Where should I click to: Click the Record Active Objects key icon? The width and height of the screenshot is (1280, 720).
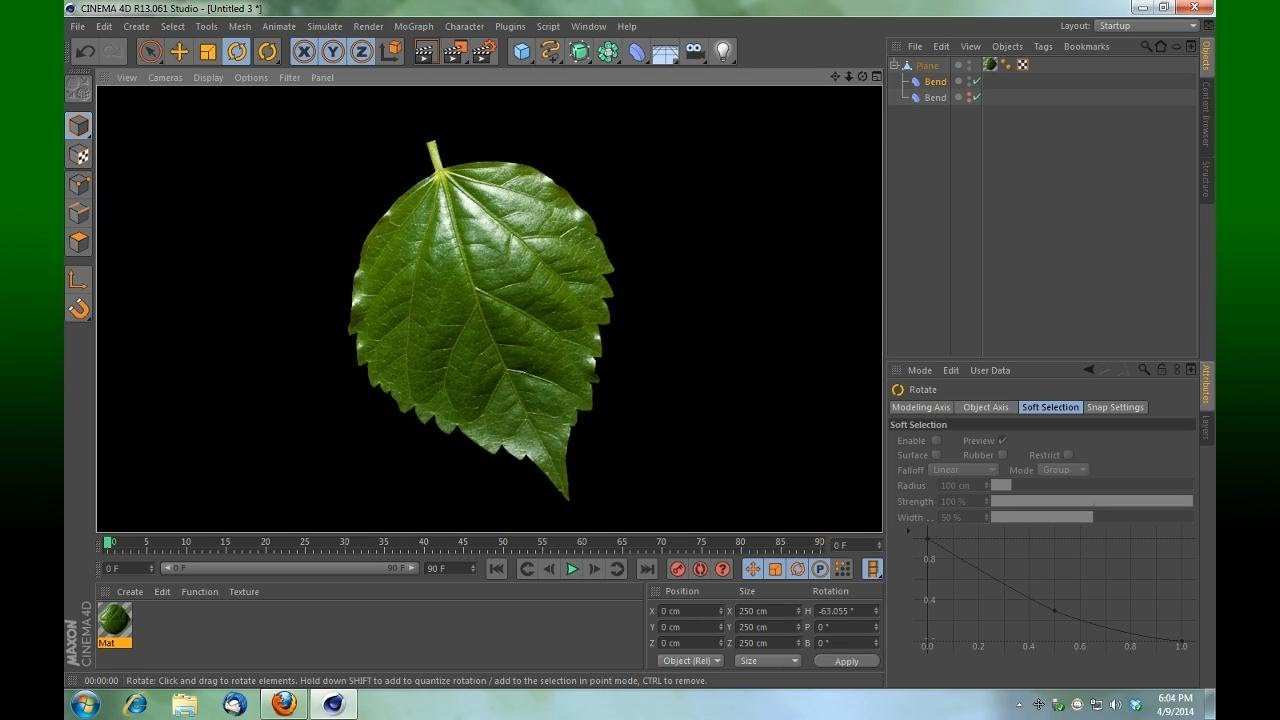click(x=678, y=569)
